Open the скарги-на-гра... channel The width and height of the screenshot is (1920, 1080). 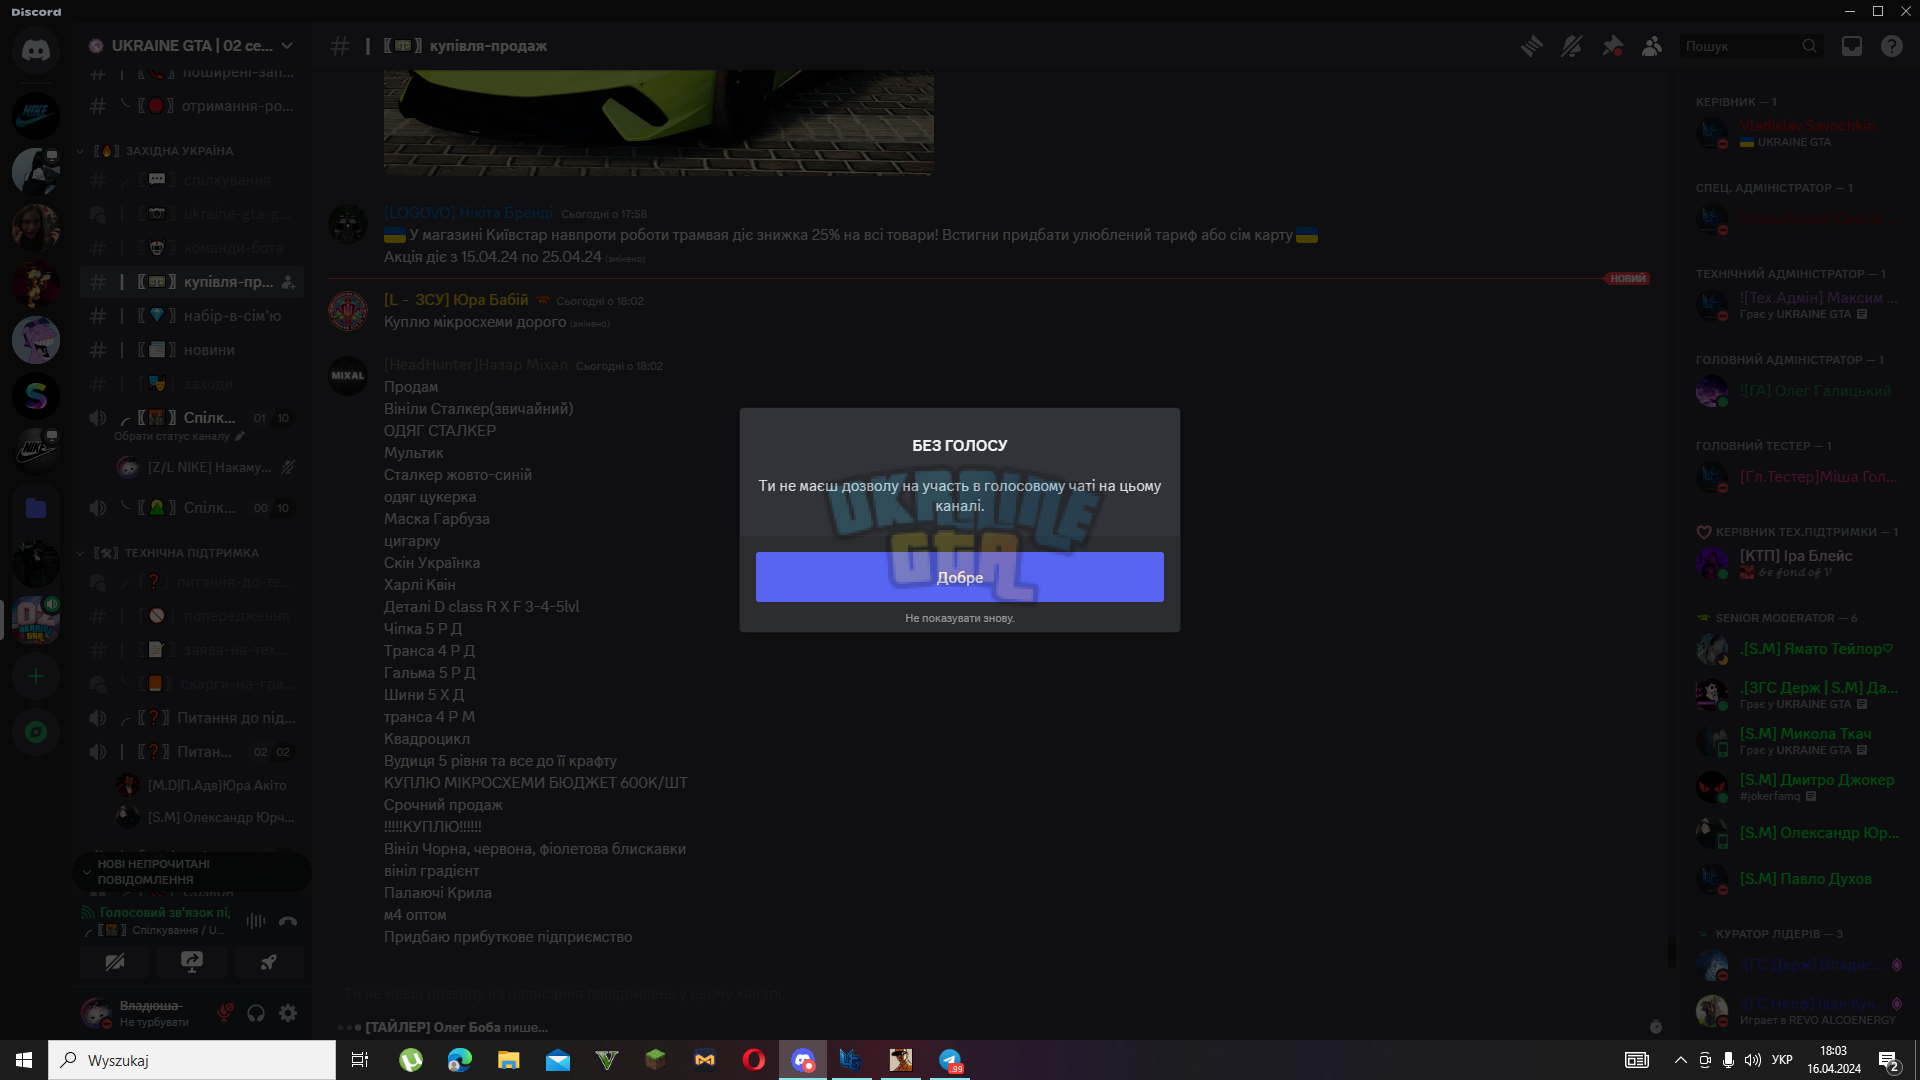pos(191,684)
